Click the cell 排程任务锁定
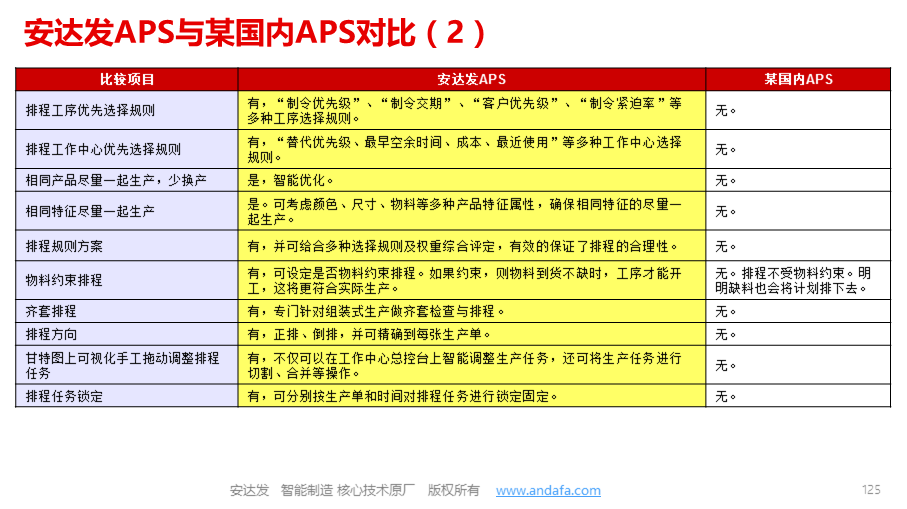Image resolution: width=907 pixels, height=509 pixels. pos(127,396)
